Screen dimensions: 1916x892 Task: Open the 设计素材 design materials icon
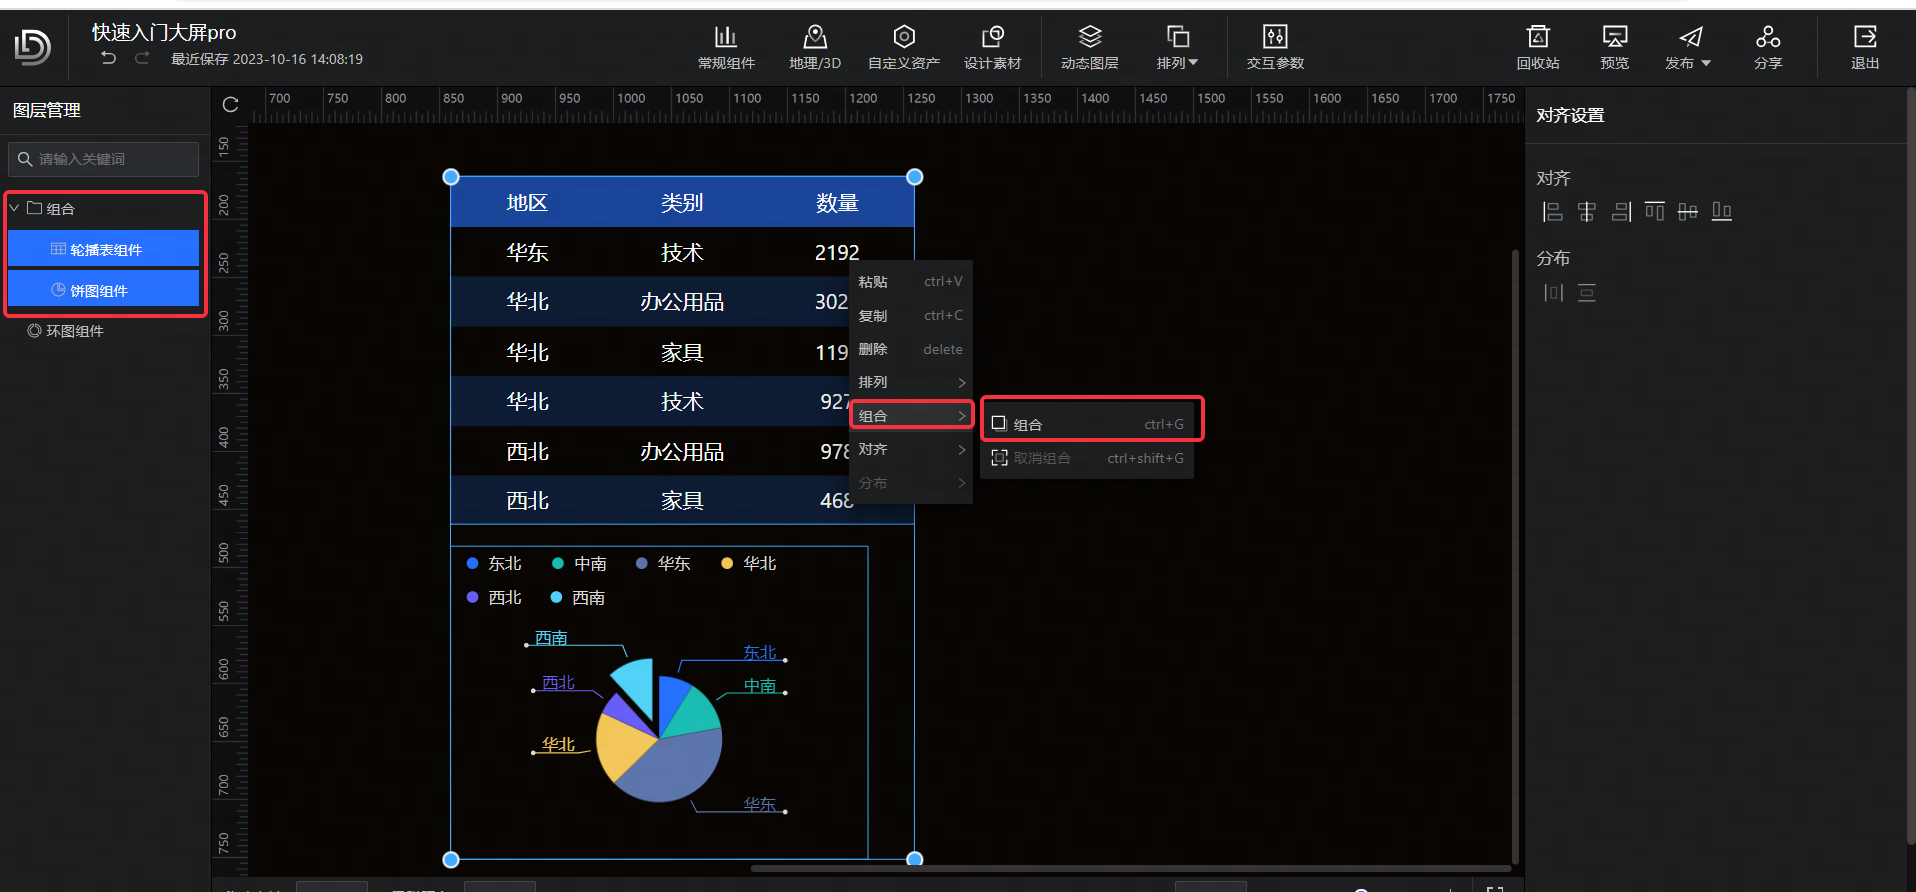pos(992,47)
